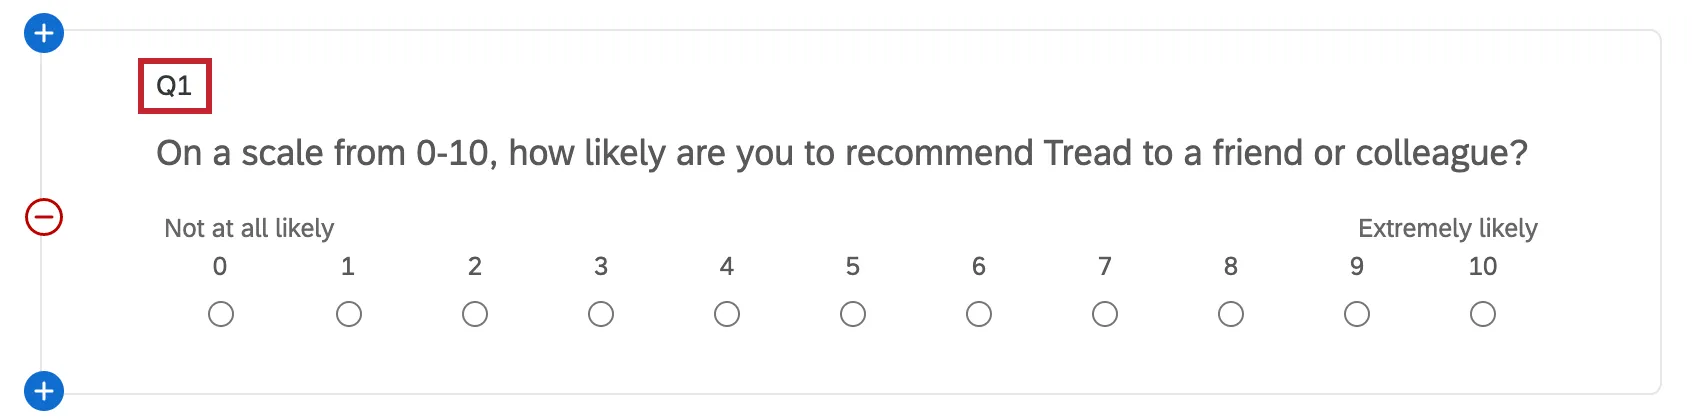Mark the radio button under 3

pos(601,314)
